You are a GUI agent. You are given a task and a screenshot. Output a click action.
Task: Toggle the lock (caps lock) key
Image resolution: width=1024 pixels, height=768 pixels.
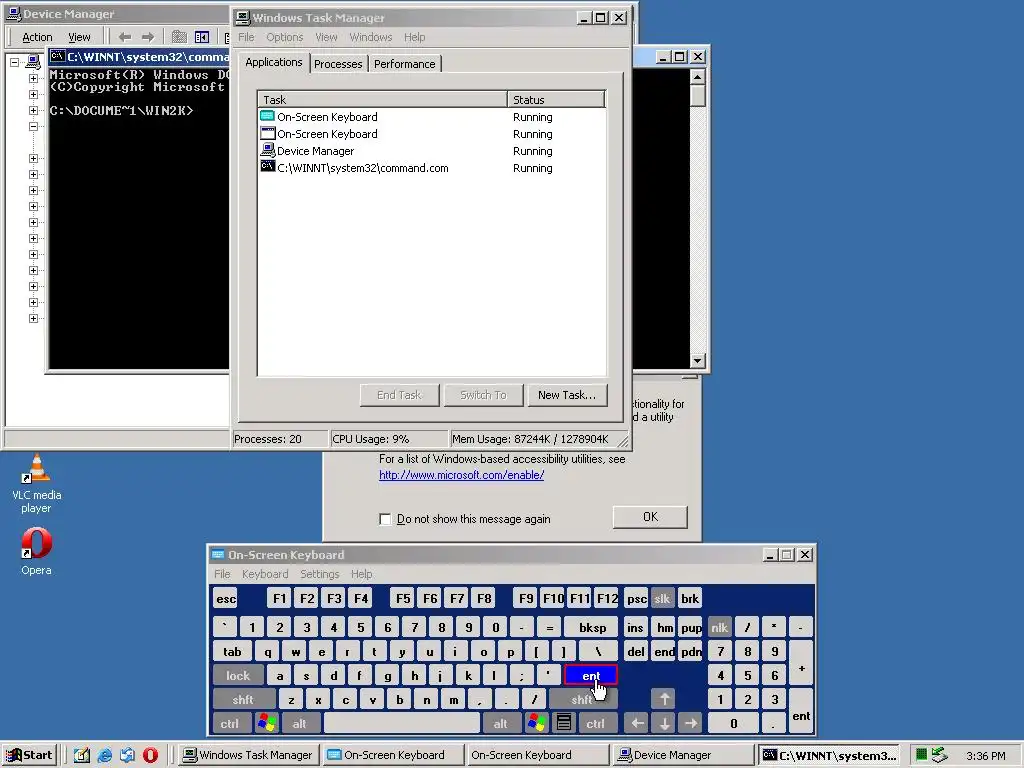pos(238,675)
